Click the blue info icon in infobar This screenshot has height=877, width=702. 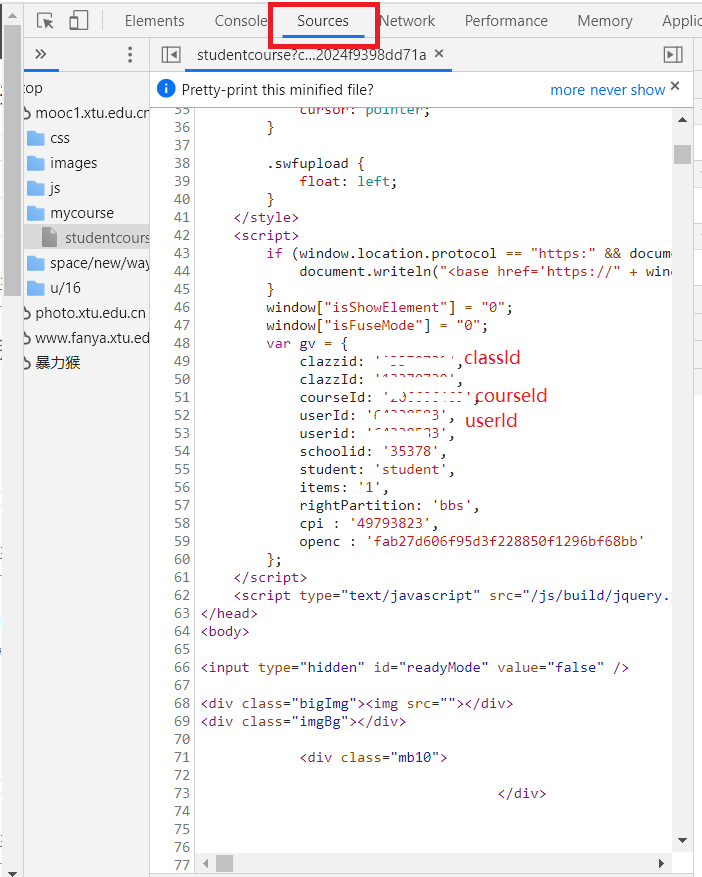pos(167,89)
